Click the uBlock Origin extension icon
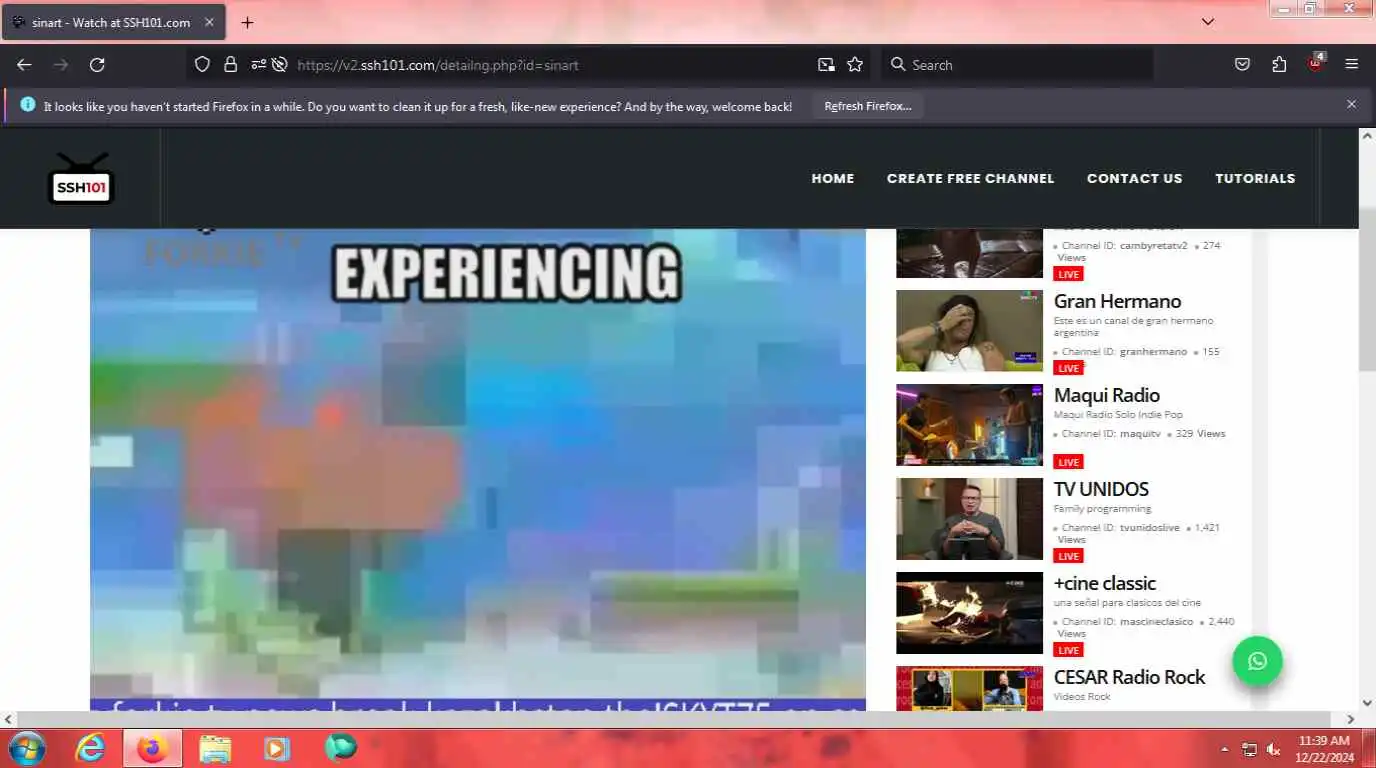This screenshot has width=1376, height=768. pos(1316,63)
